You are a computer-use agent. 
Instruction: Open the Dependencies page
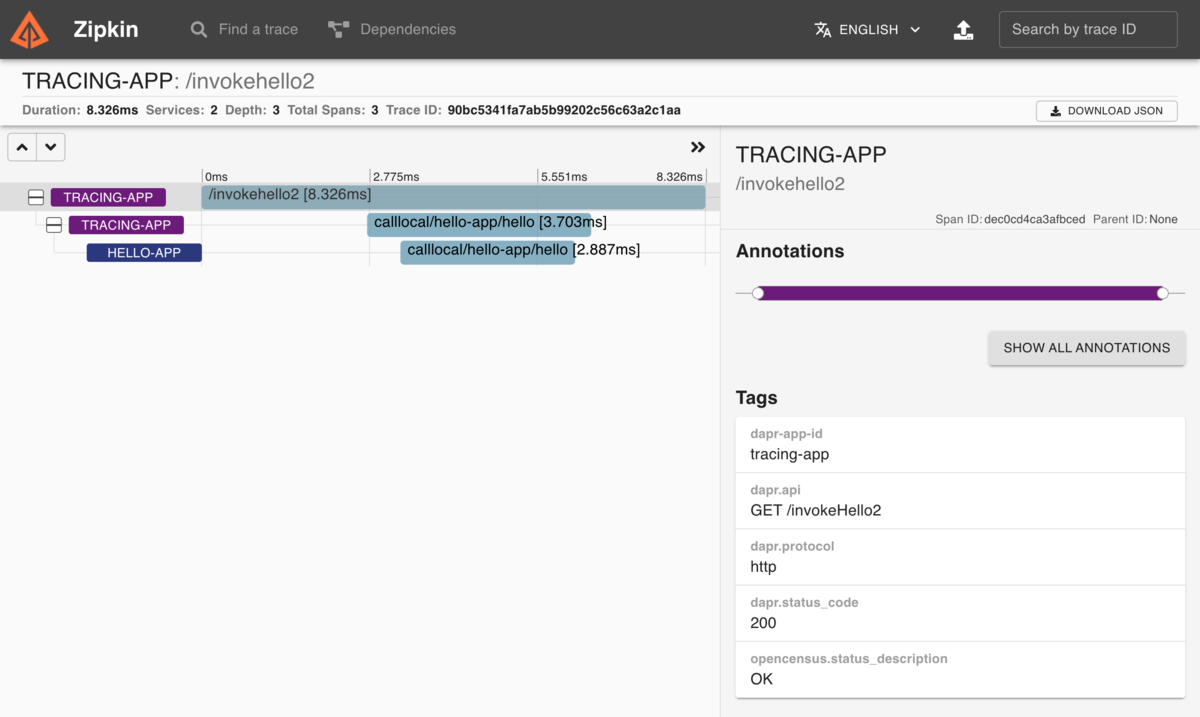pos(391,29)
